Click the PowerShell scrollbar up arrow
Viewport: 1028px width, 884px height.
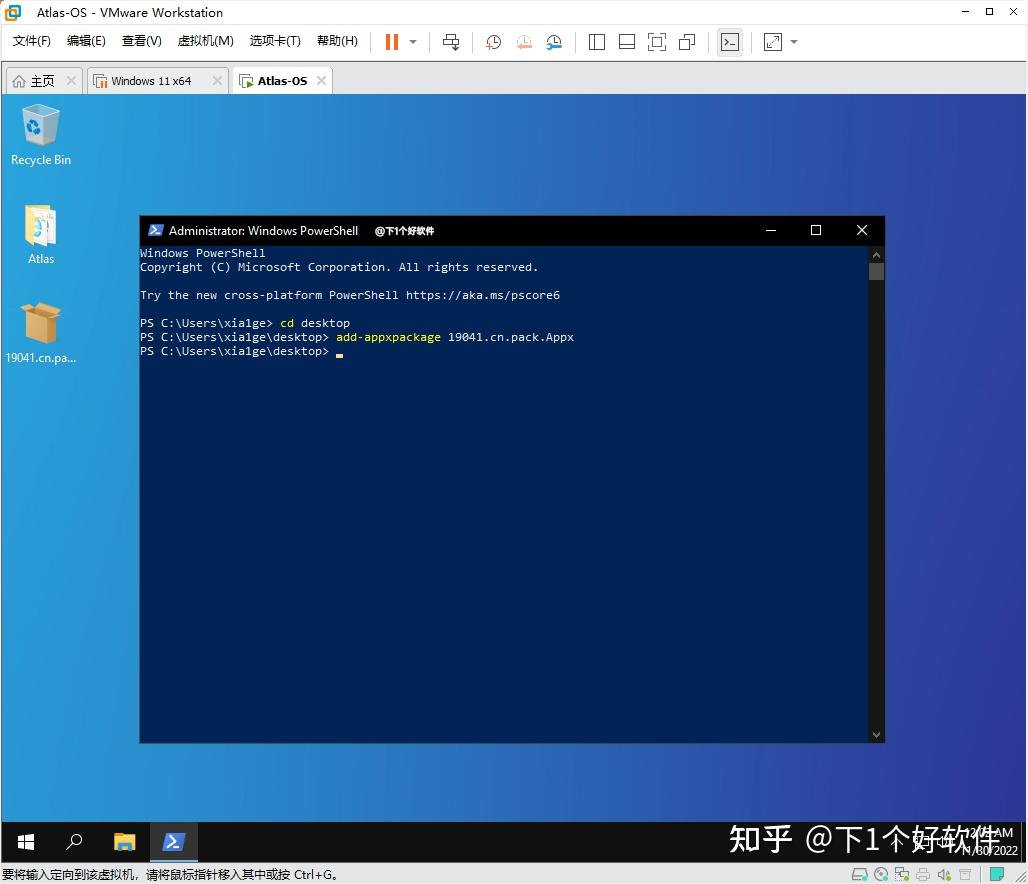(877, 254)
